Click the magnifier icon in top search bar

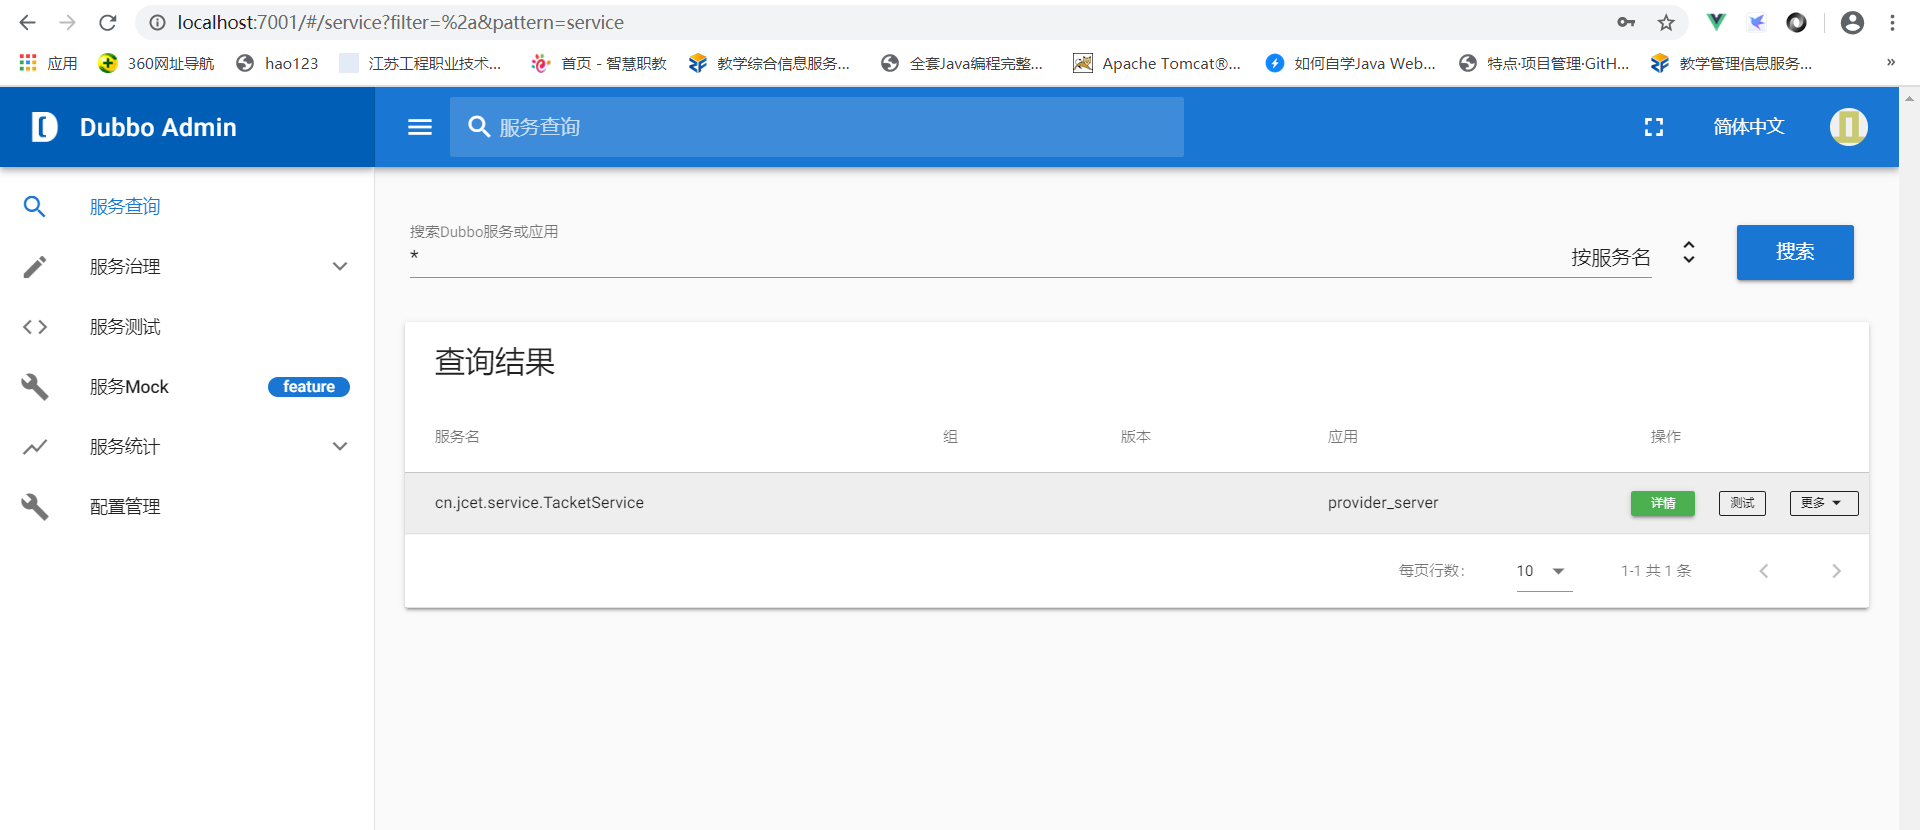[x=479, y=127]
